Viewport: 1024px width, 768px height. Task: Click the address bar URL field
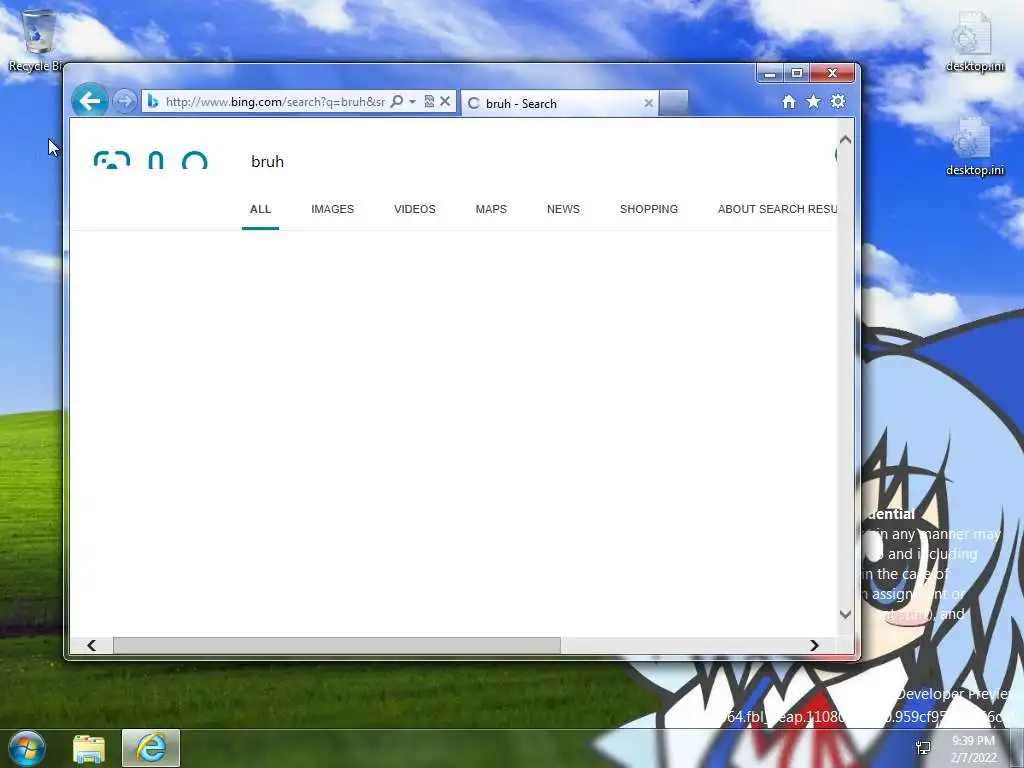[x=275, y=101]
